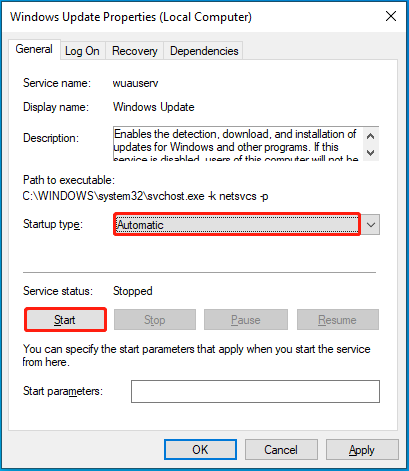The image size is (409, 471).
Task: Click inside the service Description text box
Action: click(x=238, y=144)
